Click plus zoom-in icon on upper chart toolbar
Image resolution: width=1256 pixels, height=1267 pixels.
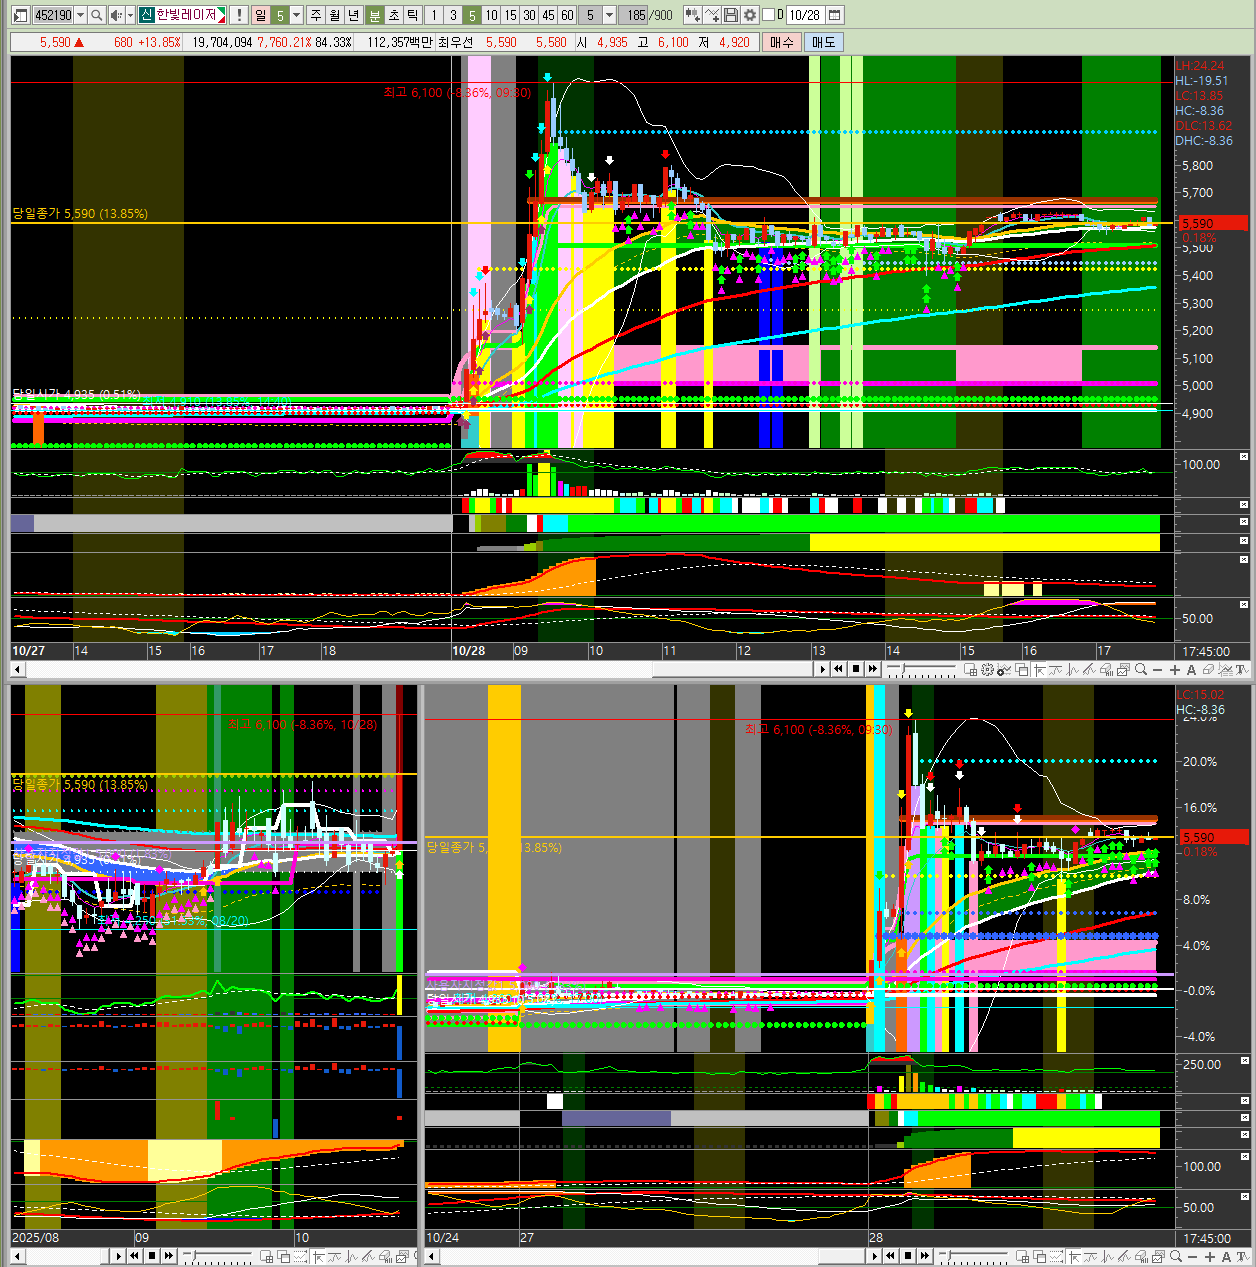coord(1174,670)
